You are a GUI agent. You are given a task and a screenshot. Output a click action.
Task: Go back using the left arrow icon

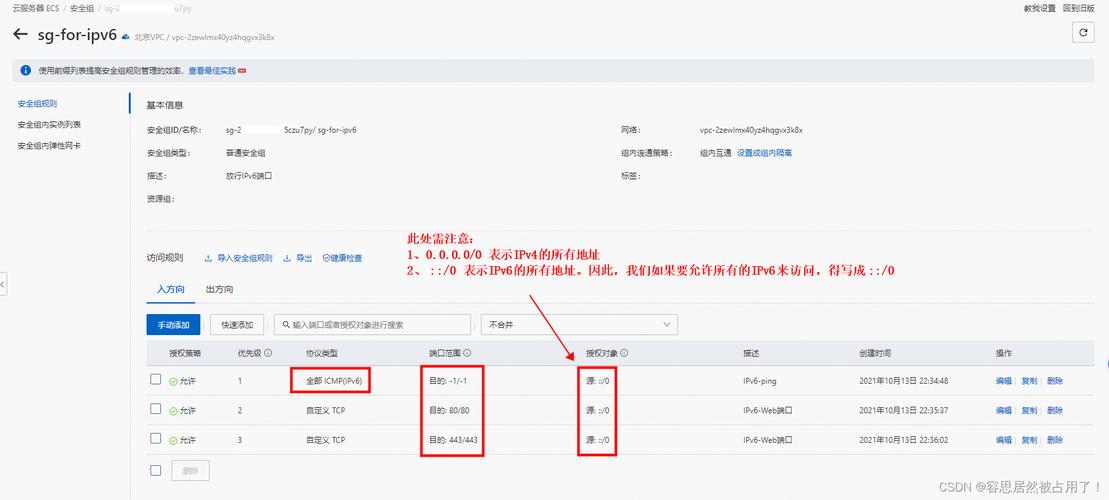click(21, 34)
